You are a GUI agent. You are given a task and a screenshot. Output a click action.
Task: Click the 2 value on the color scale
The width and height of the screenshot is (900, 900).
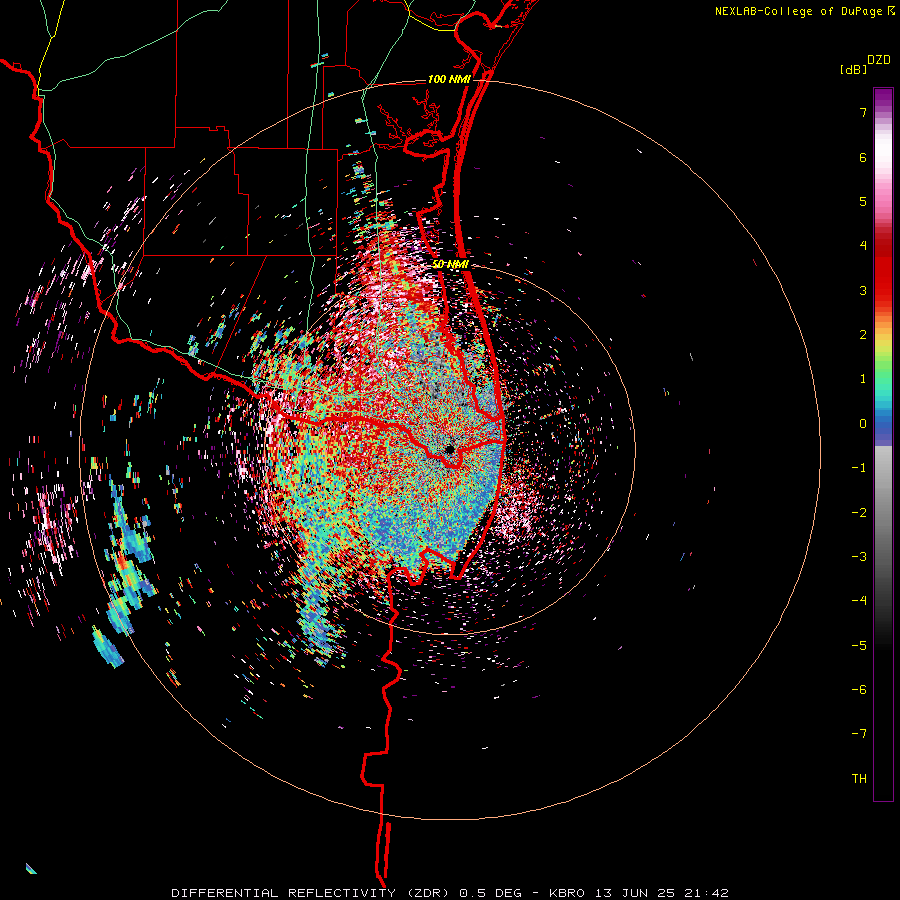(x=863, y=335)
